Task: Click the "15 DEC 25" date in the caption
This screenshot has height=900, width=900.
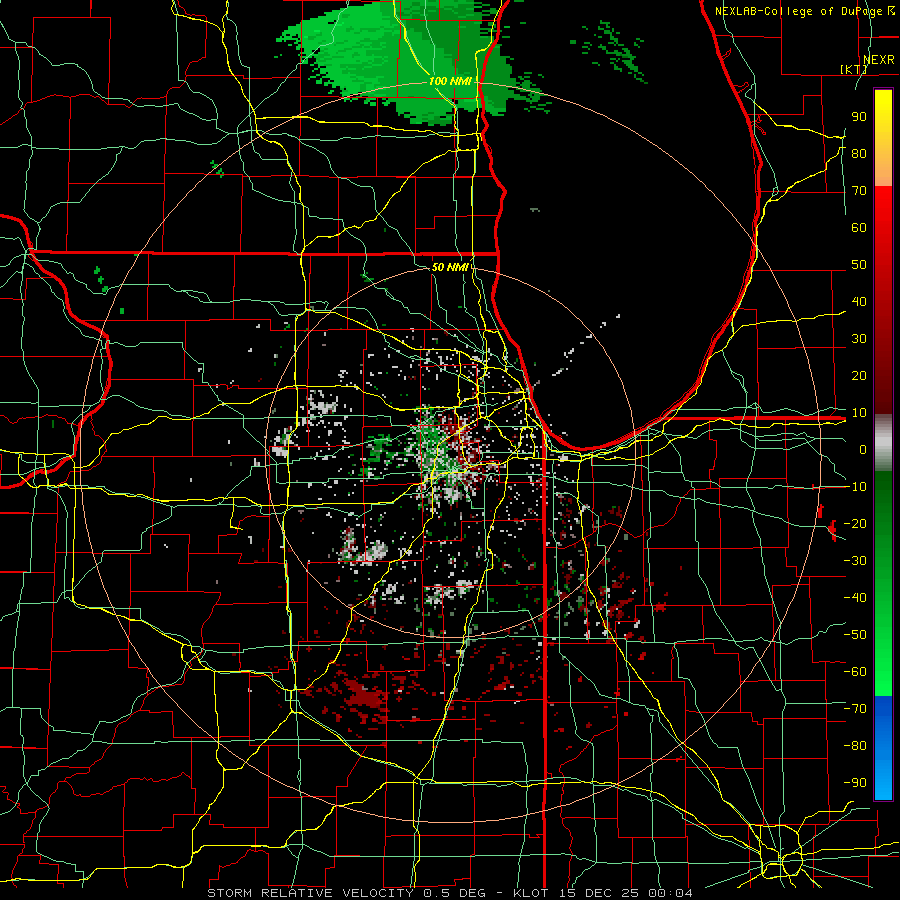Action: (600, 893)
